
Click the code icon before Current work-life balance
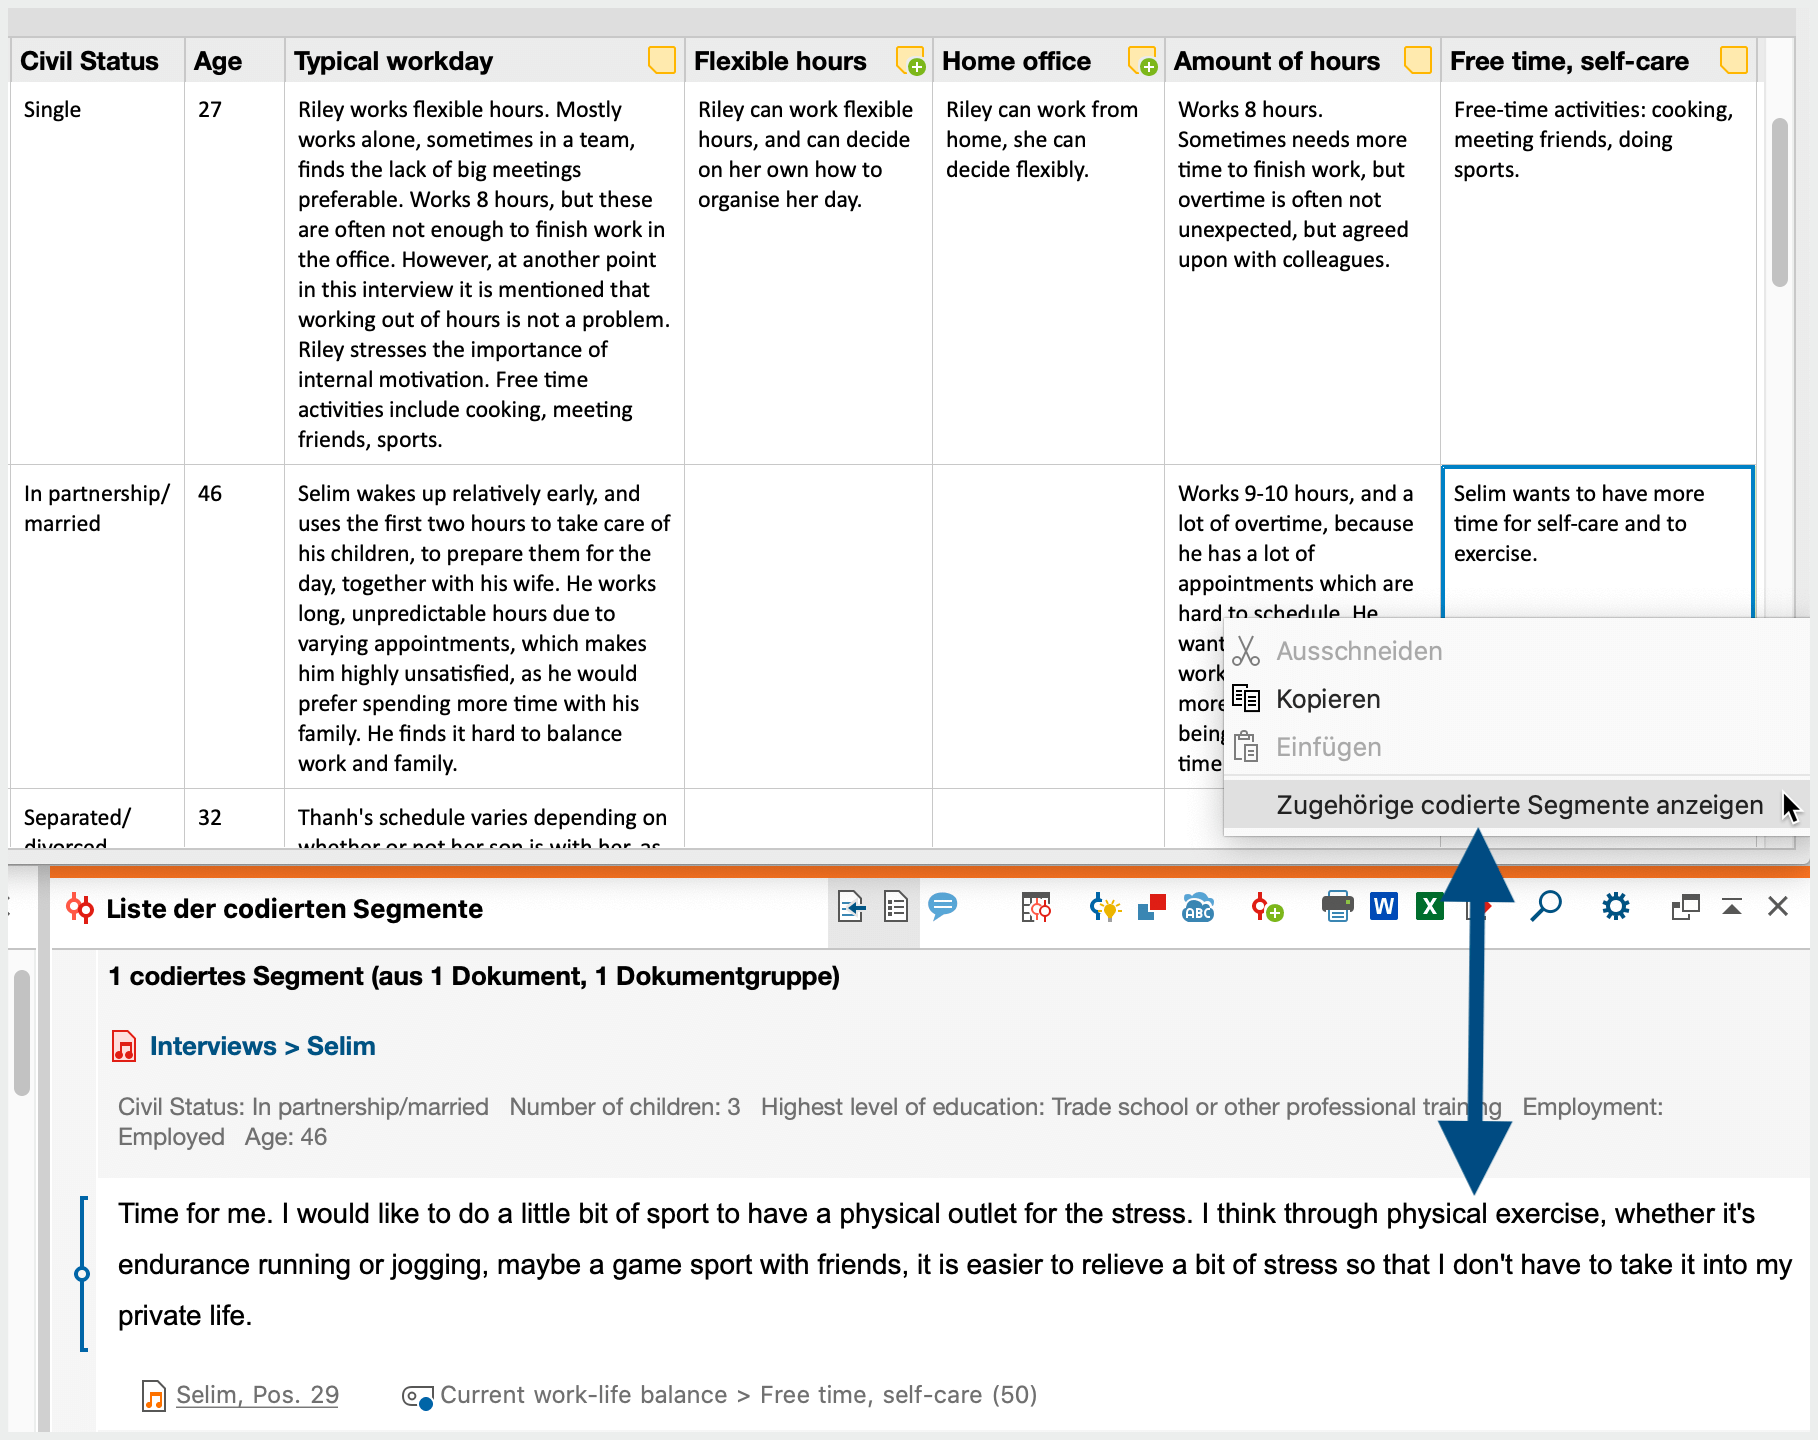coord(417,1396)
